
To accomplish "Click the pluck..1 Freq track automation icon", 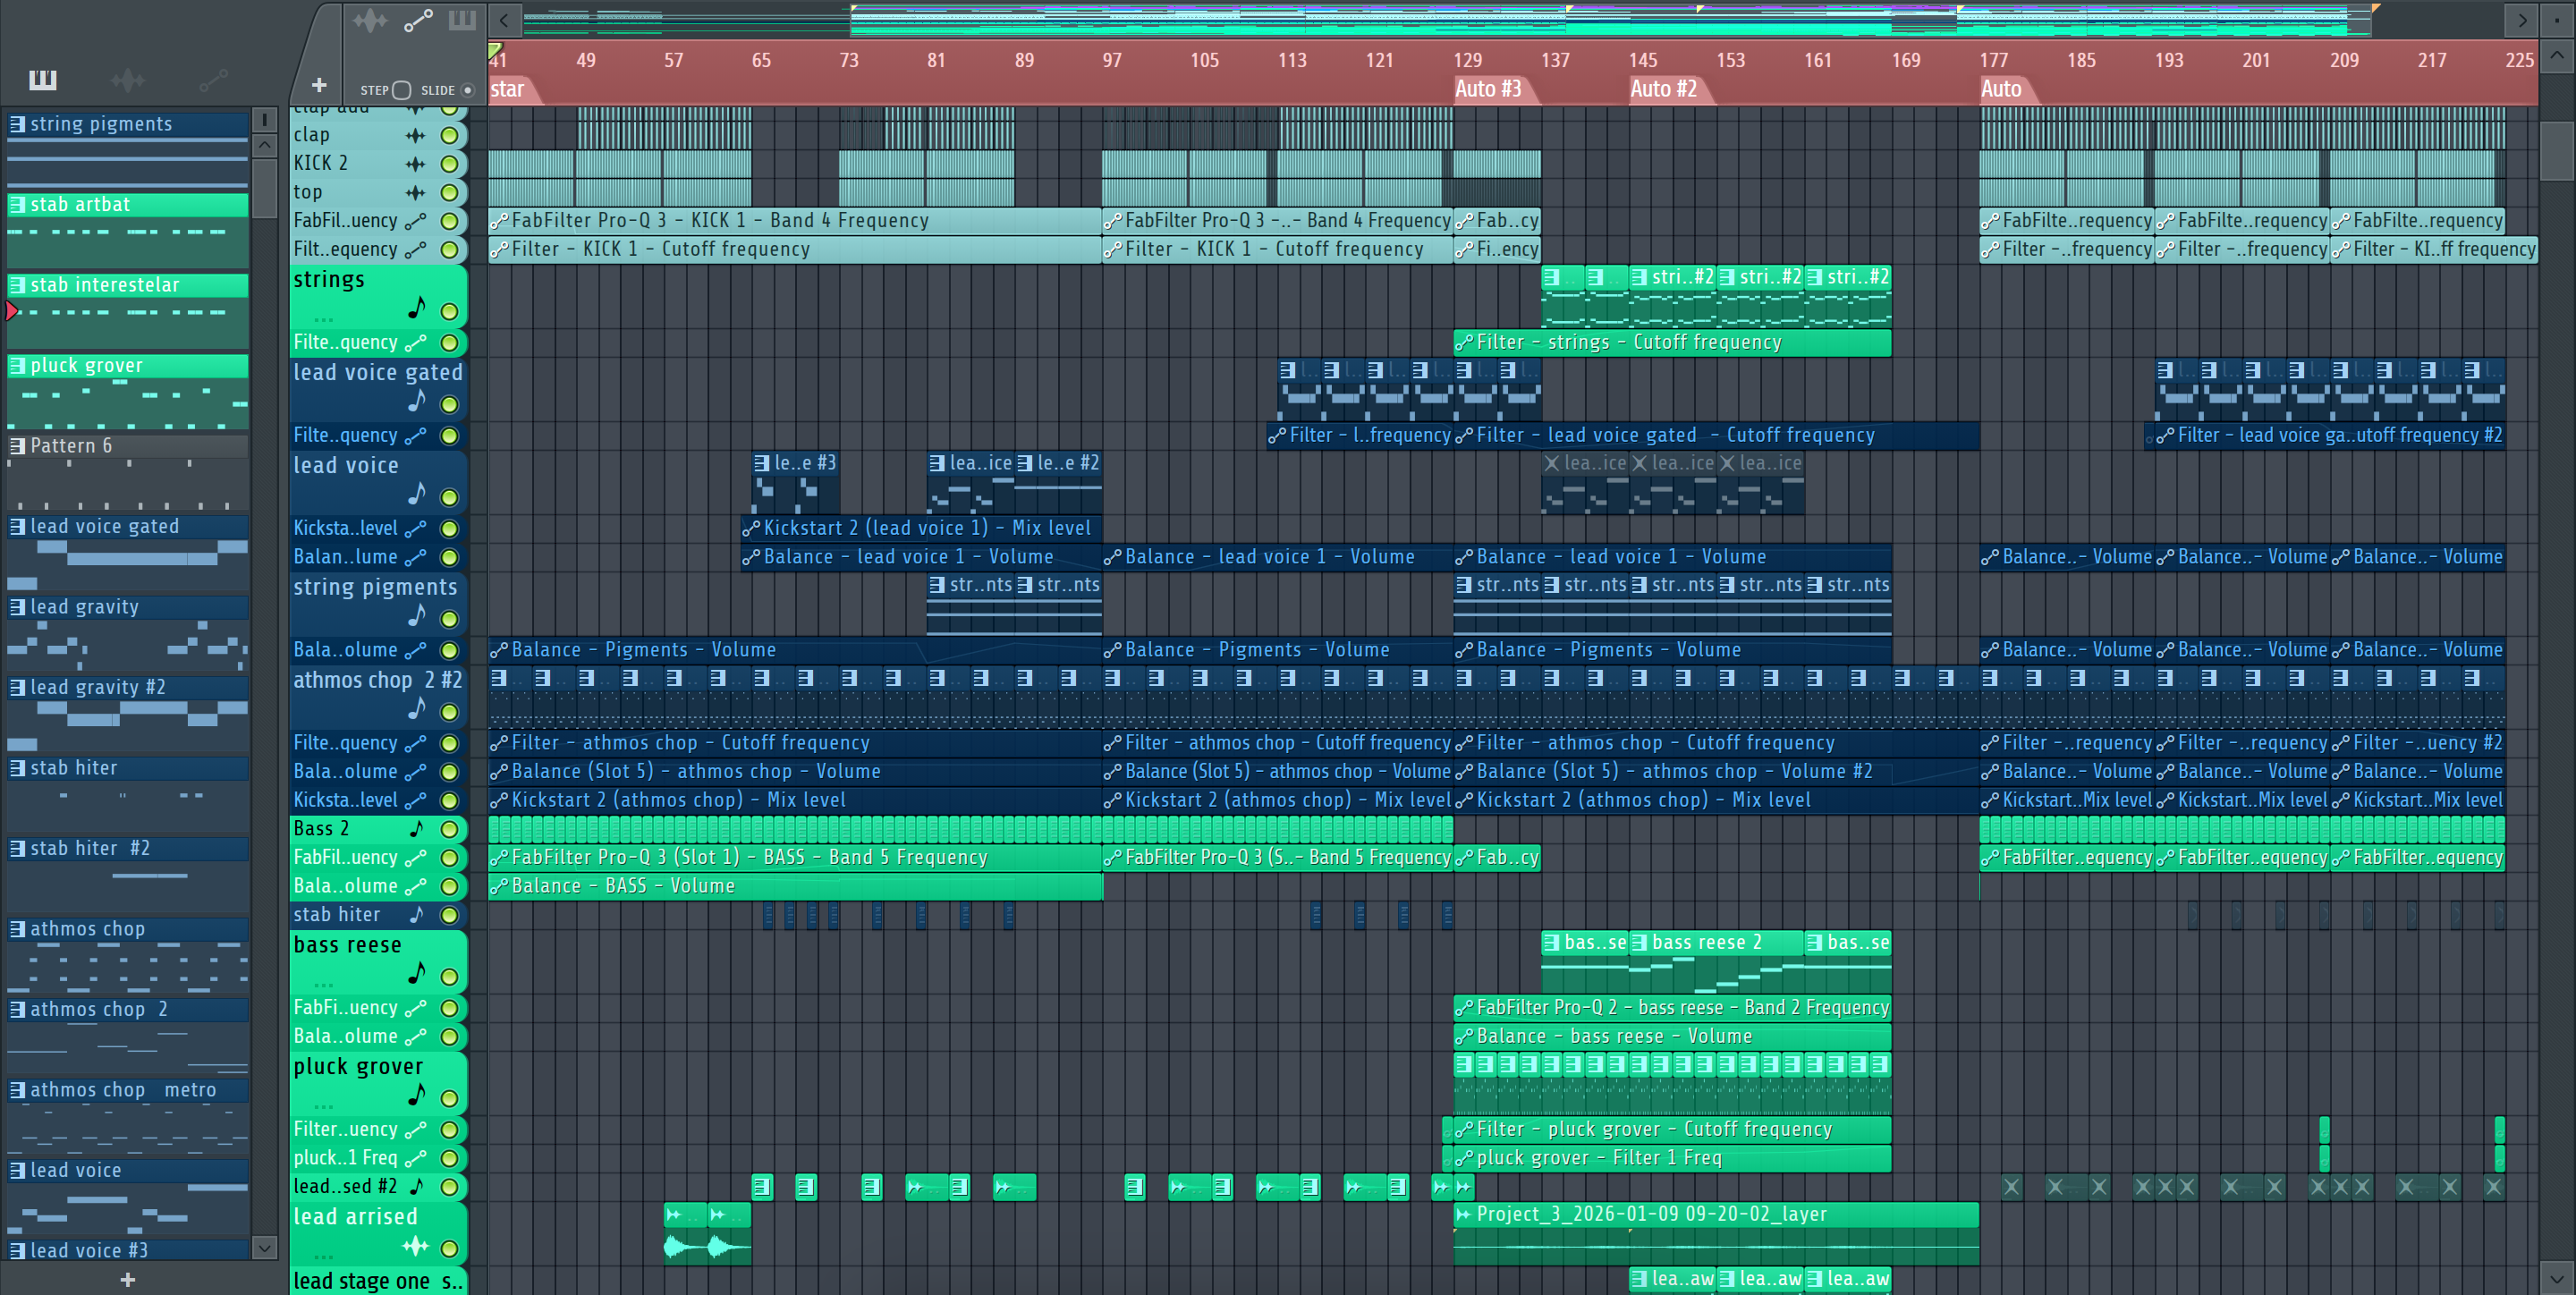I will click(x=416, y=1158).
